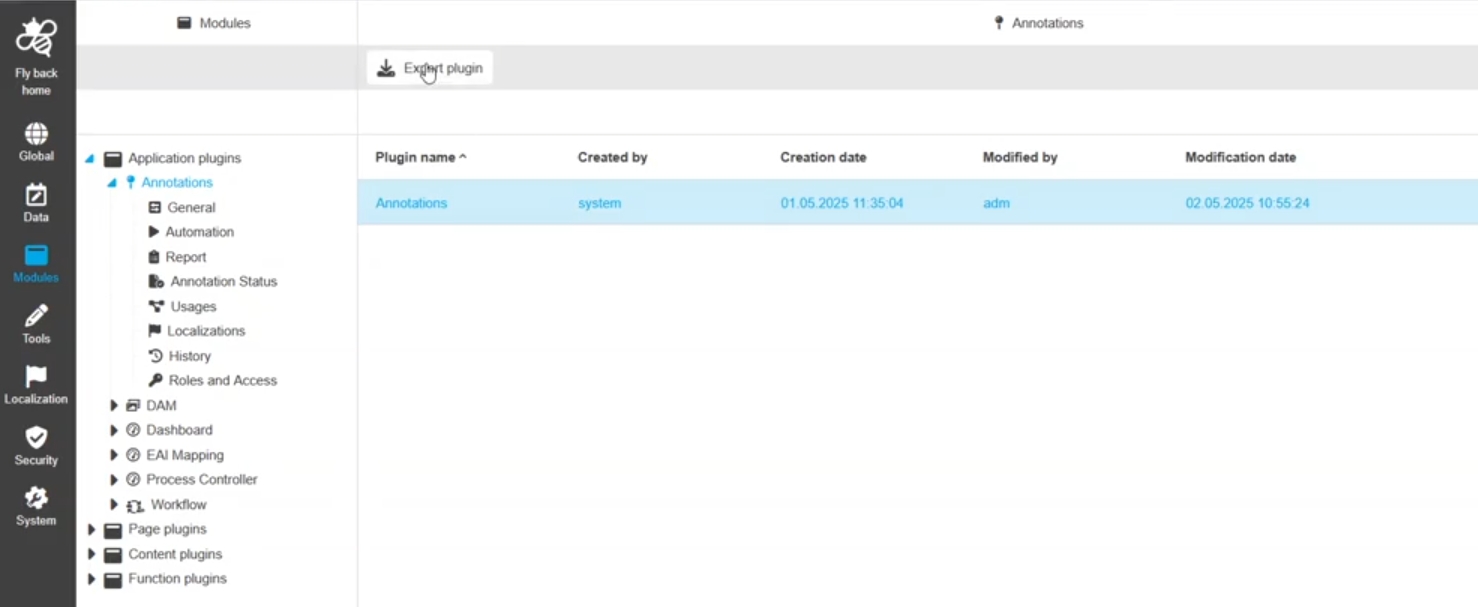The height and width of the screenshot is (607, 1478).
Task: Click the General node icon
Action: [154, 207]
